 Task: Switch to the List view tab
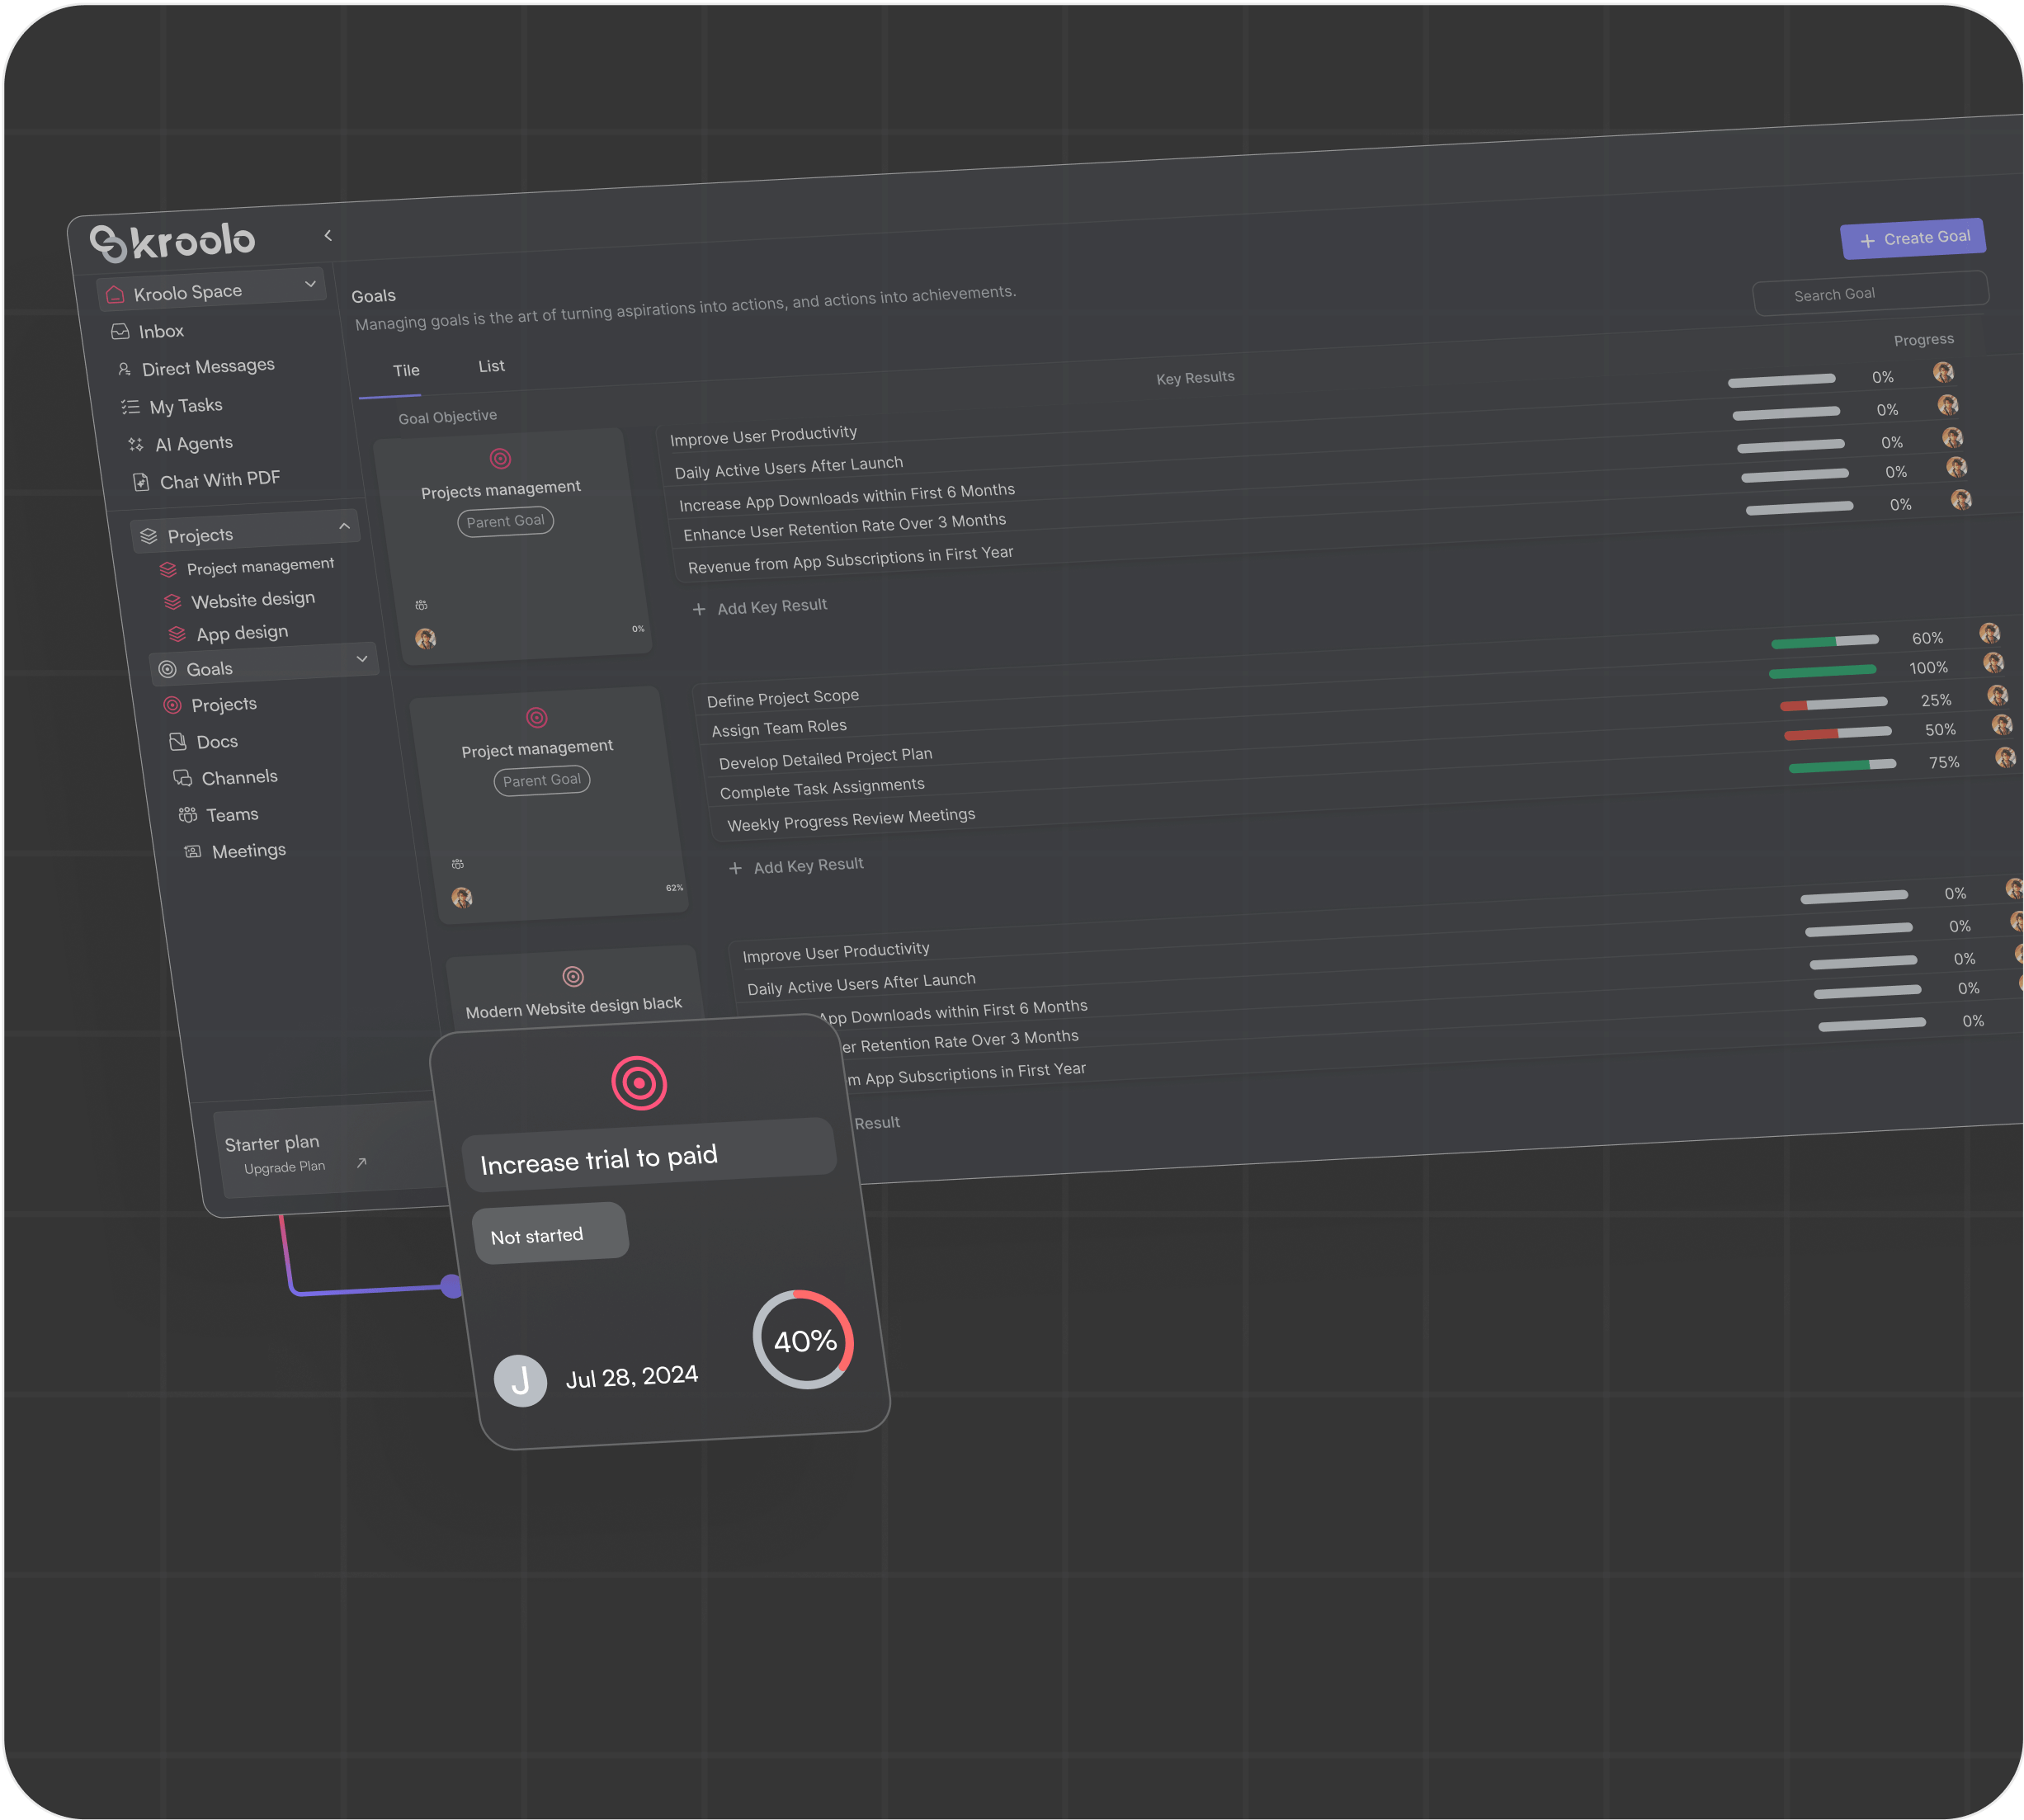[x=491, y=367]
